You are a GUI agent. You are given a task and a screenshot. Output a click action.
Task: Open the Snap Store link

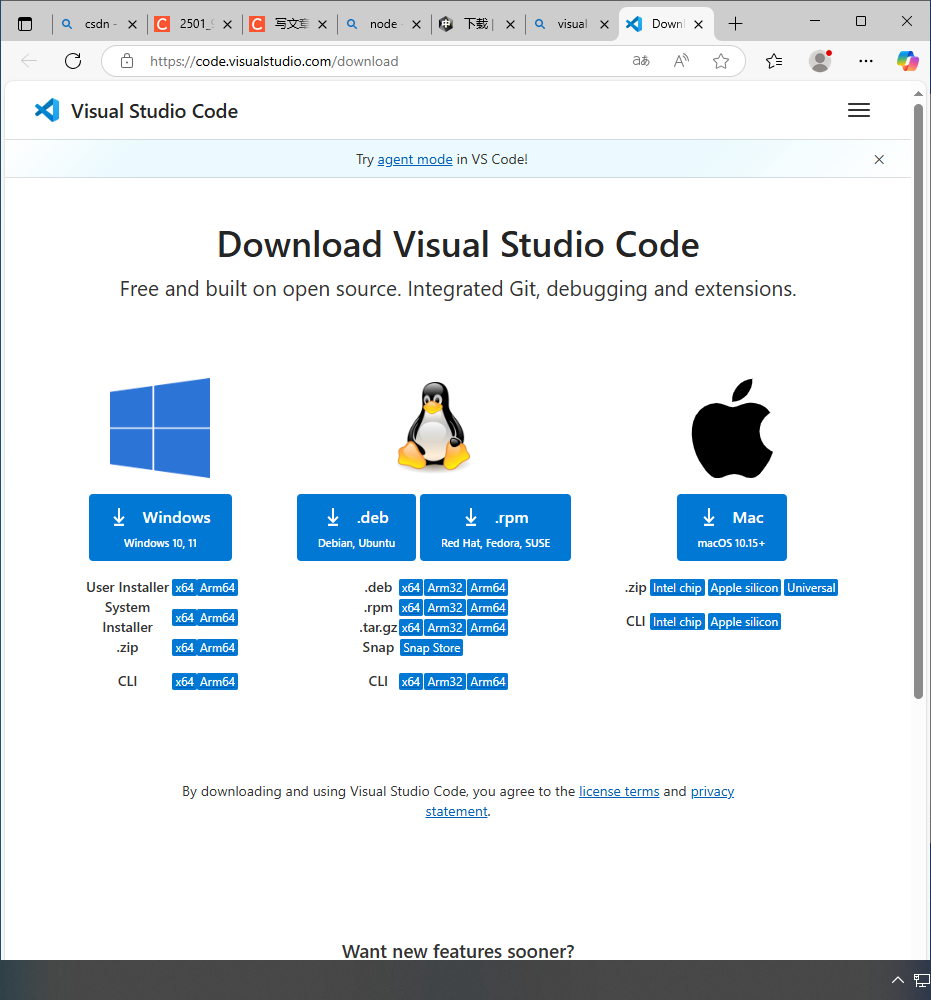click(431, 647)
